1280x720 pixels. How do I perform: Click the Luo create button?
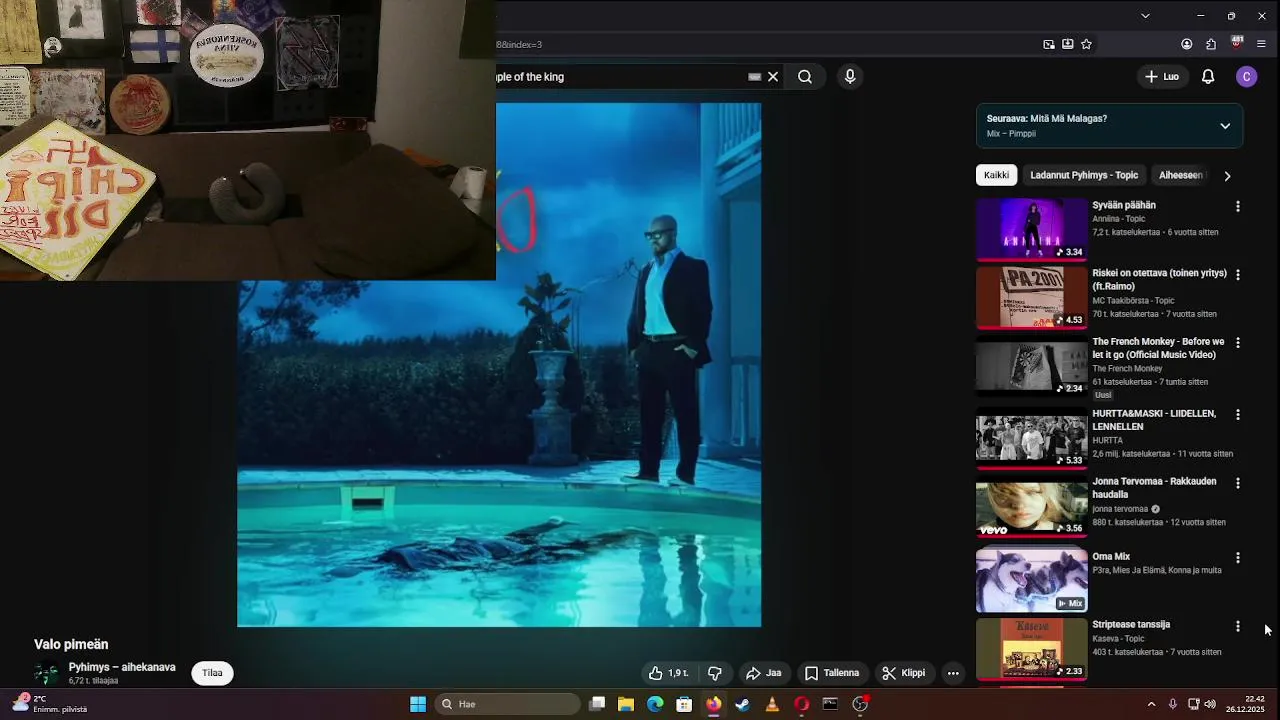pyautogui.click(x=1162, y=77)
